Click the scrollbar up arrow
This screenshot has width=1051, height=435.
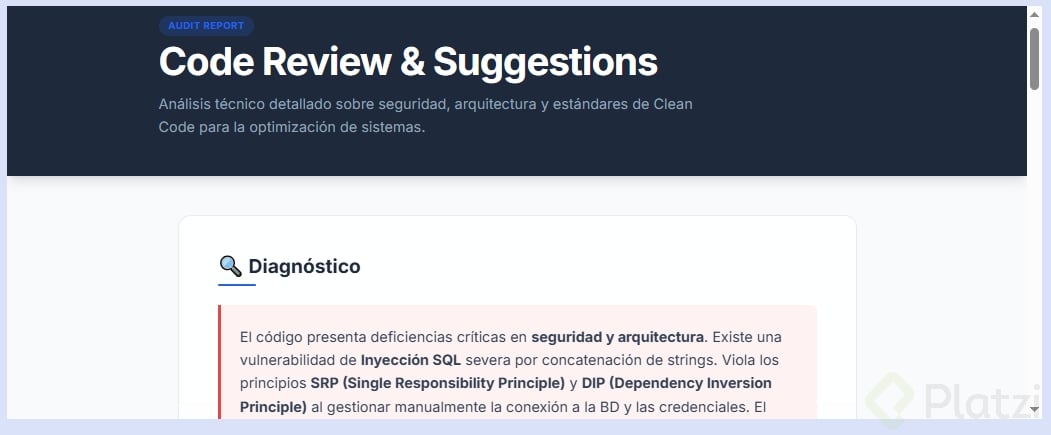1036,15
